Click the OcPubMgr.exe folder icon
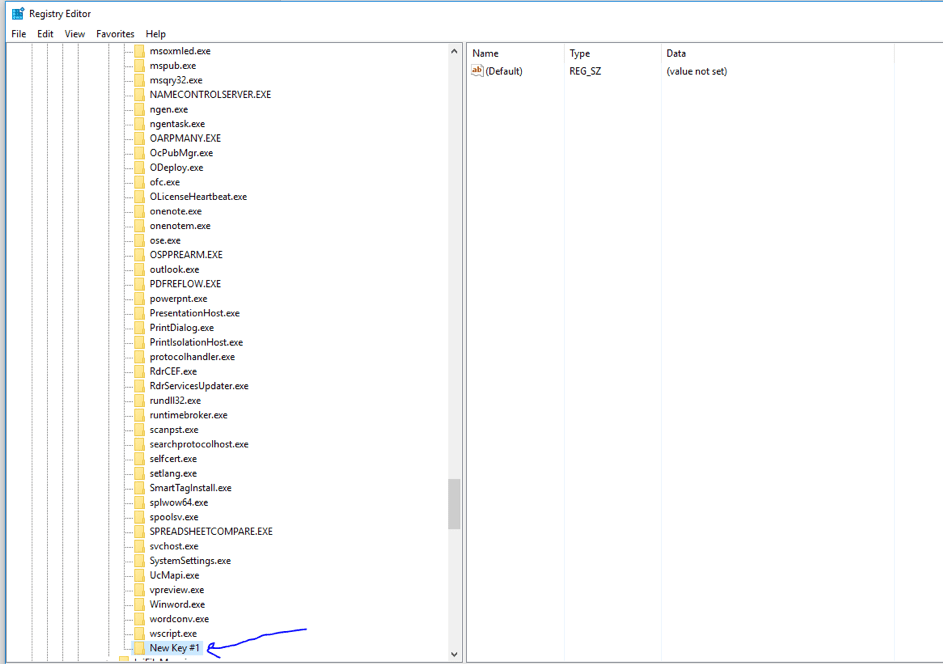Screen dimensions: 943x664 140,153
